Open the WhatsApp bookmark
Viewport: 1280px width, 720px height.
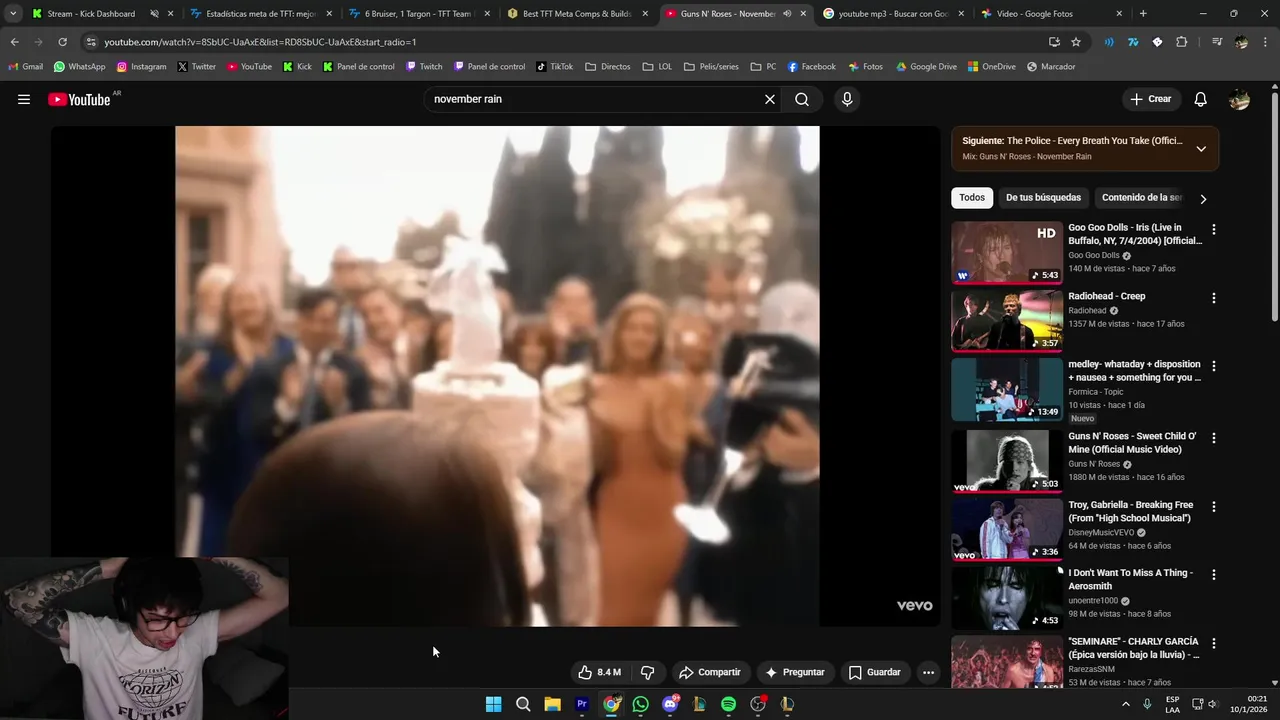pyautogui.click(x=79, y=67)
